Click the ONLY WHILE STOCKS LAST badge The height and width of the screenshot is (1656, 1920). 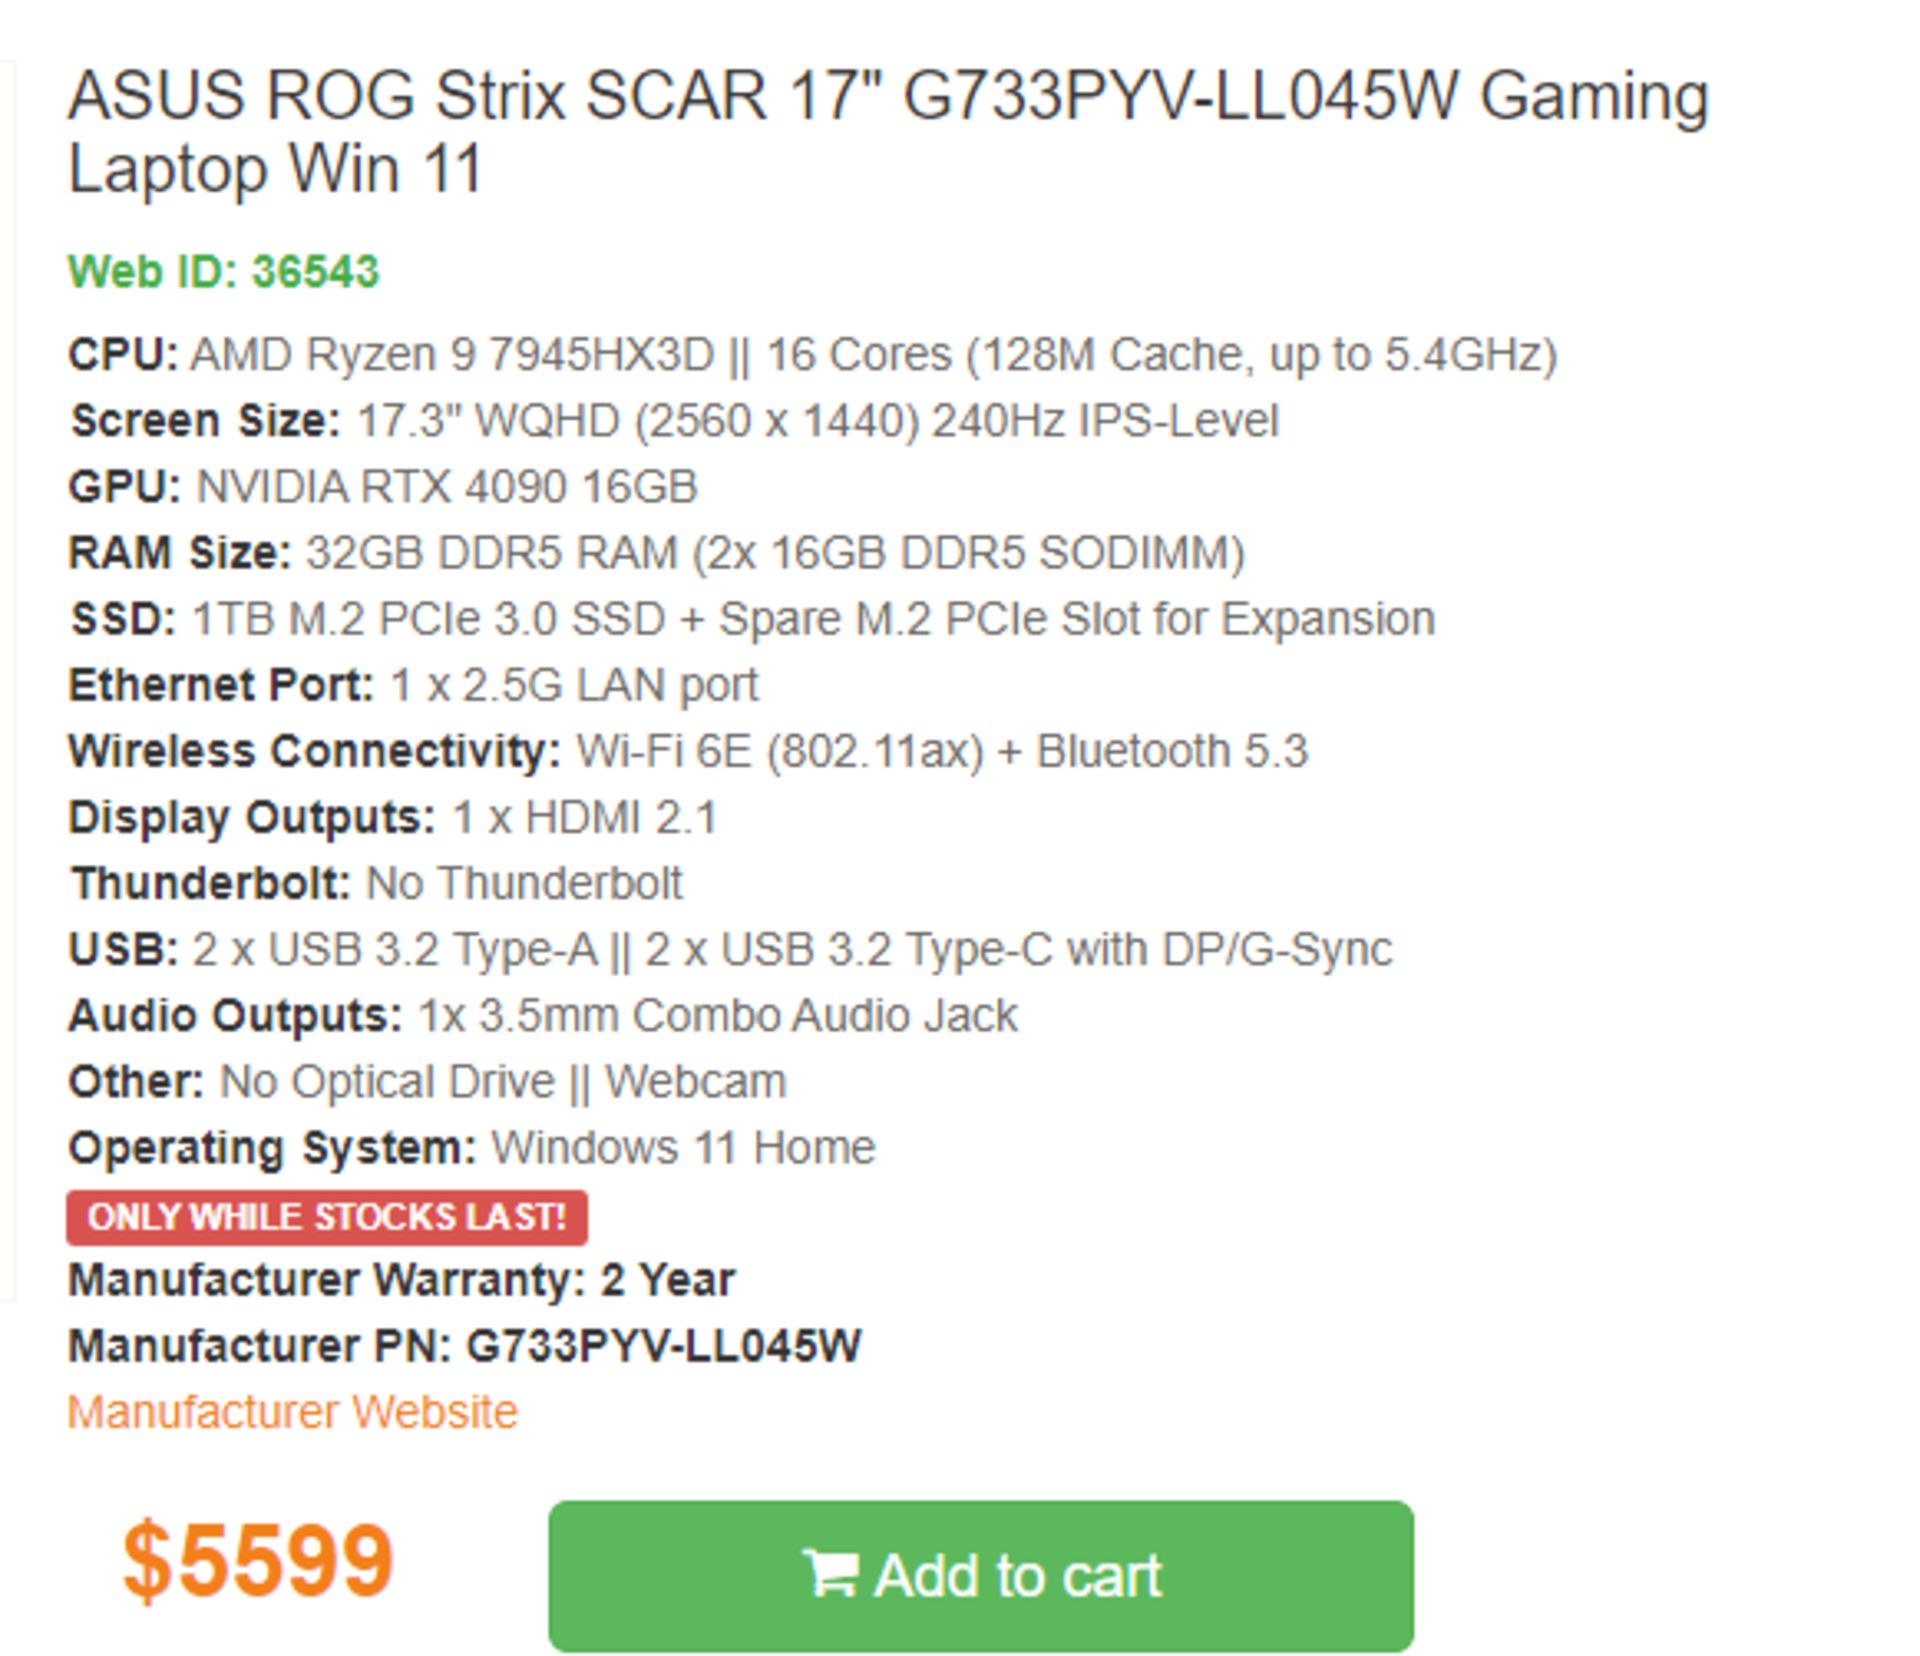click(327, 1216)
